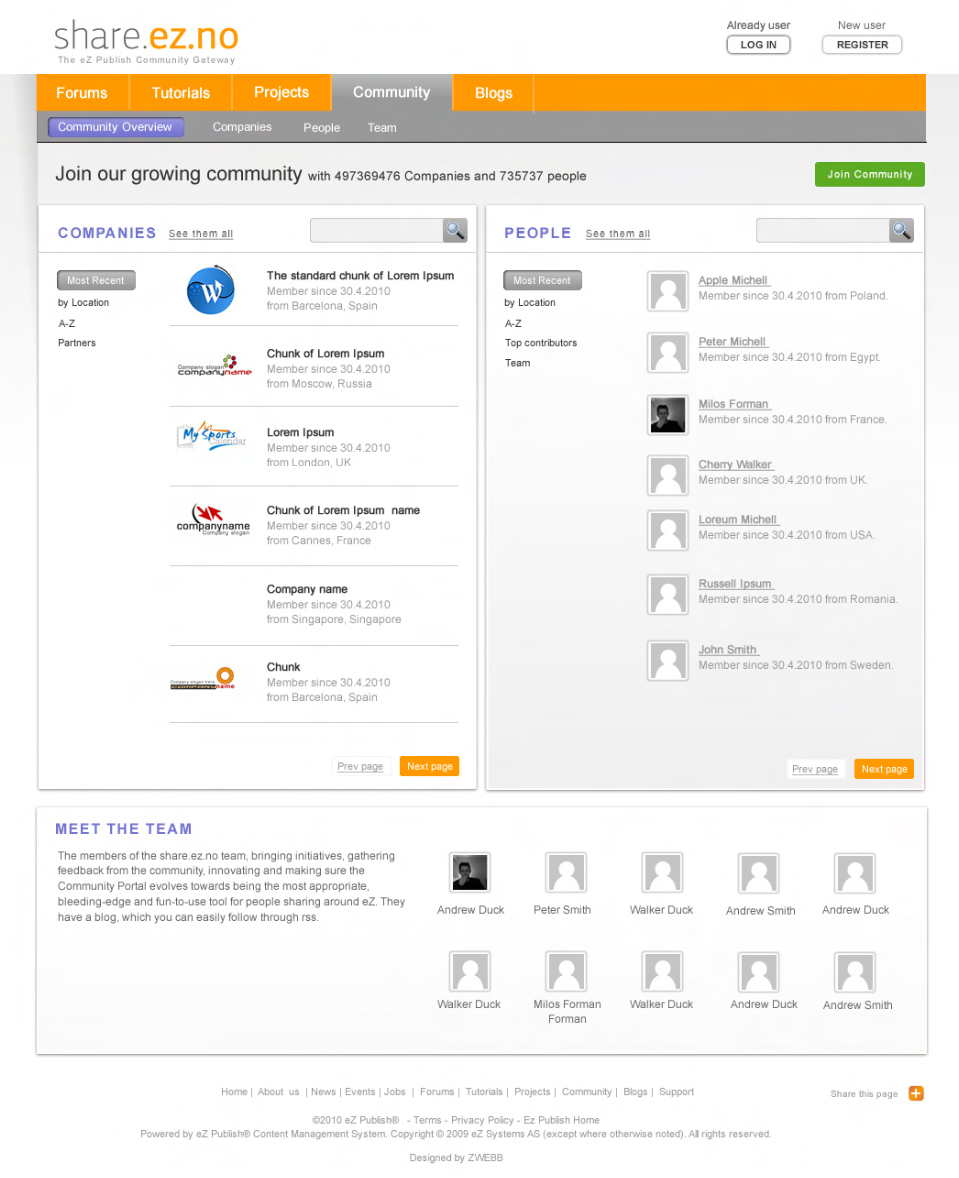
Task: Open the blue W company logo
Action: (211, 291)
